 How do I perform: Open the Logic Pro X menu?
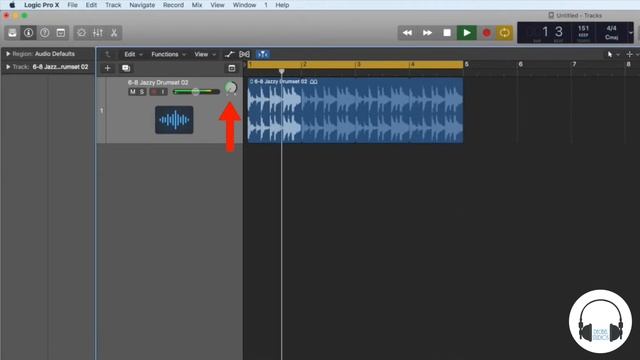click(x=42, y=5)
